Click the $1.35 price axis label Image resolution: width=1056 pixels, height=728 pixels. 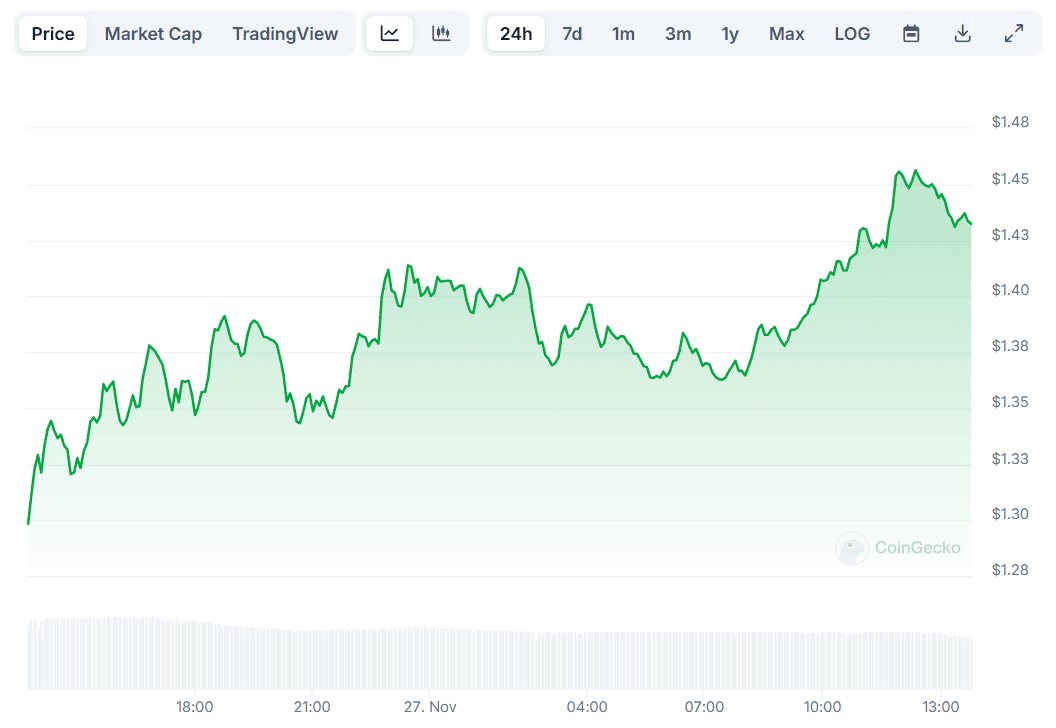(x=1010, y=401)
